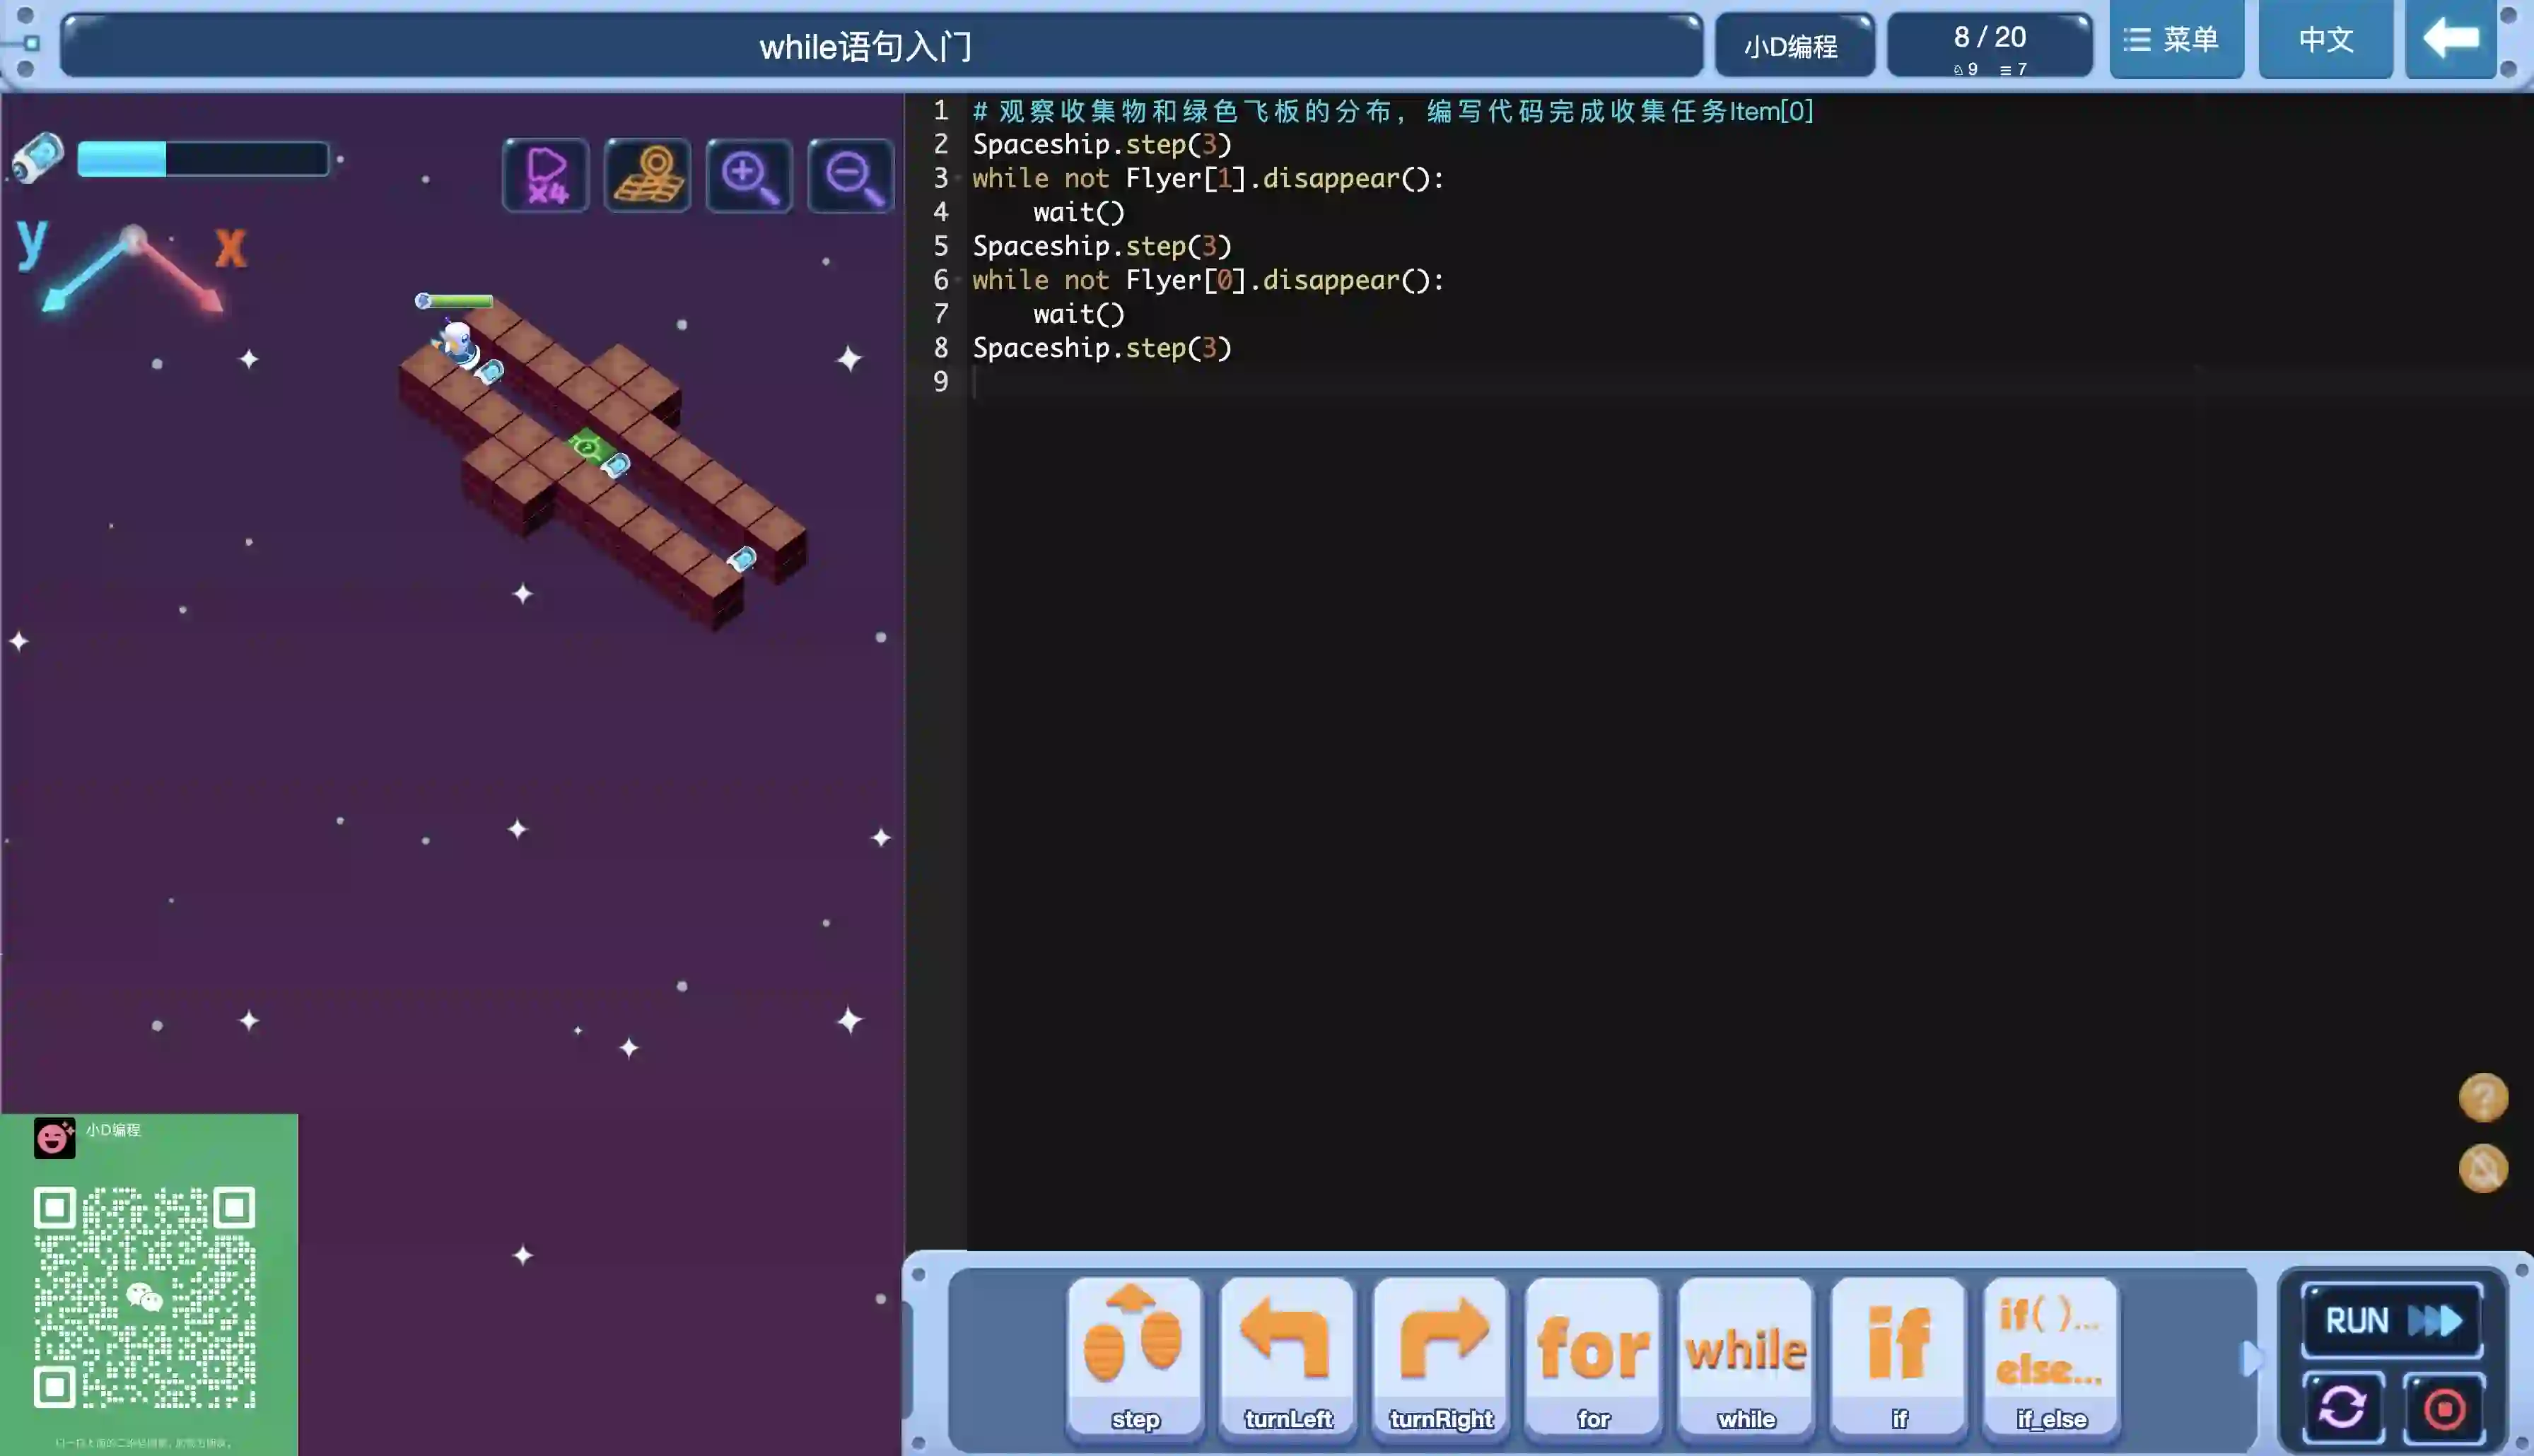
Task: Insert a turnLeft code block
Action: [x=1287, y=1355]
